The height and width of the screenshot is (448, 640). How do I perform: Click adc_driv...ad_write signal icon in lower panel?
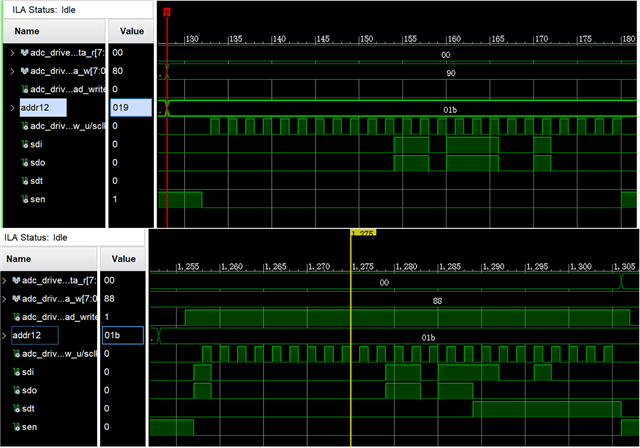17,317
